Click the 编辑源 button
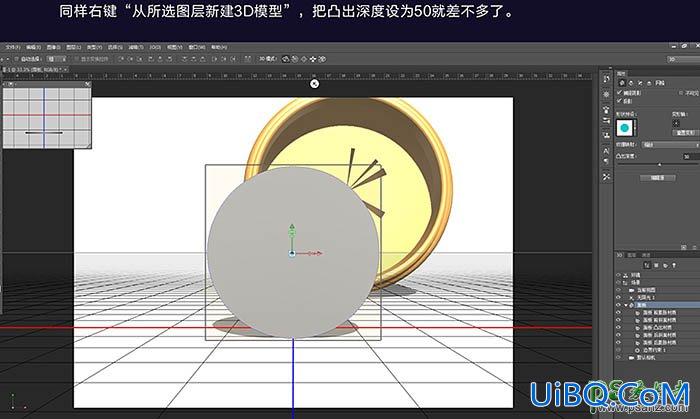Viewport: 700px width, 419px height. (658, 178)
